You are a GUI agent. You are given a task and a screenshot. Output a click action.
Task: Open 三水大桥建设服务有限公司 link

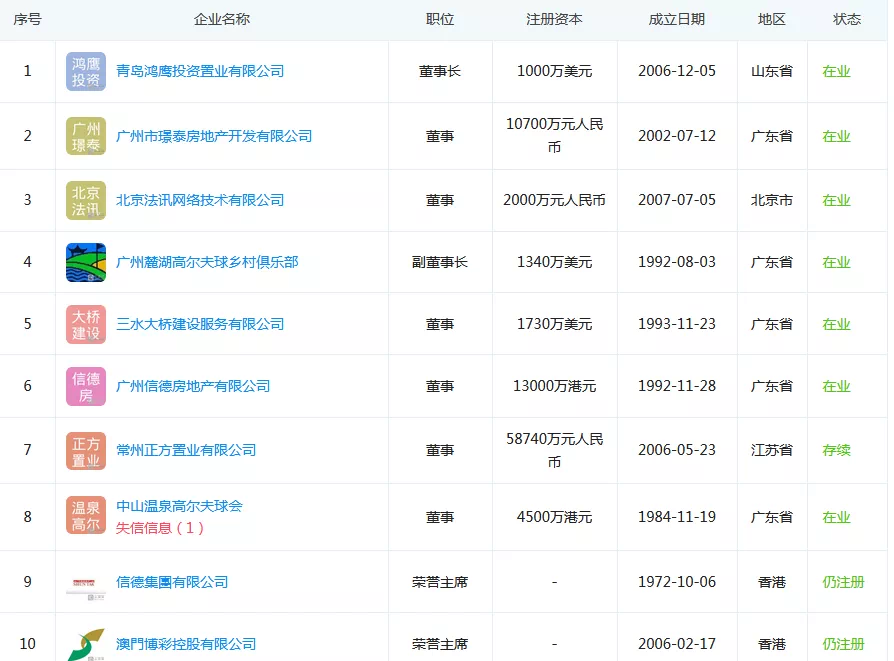[x=200, y=324]
